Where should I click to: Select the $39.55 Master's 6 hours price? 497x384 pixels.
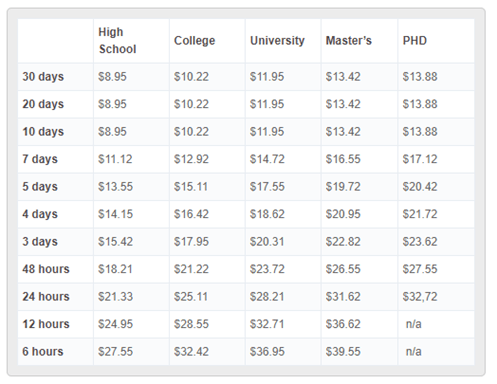[343, 351]
